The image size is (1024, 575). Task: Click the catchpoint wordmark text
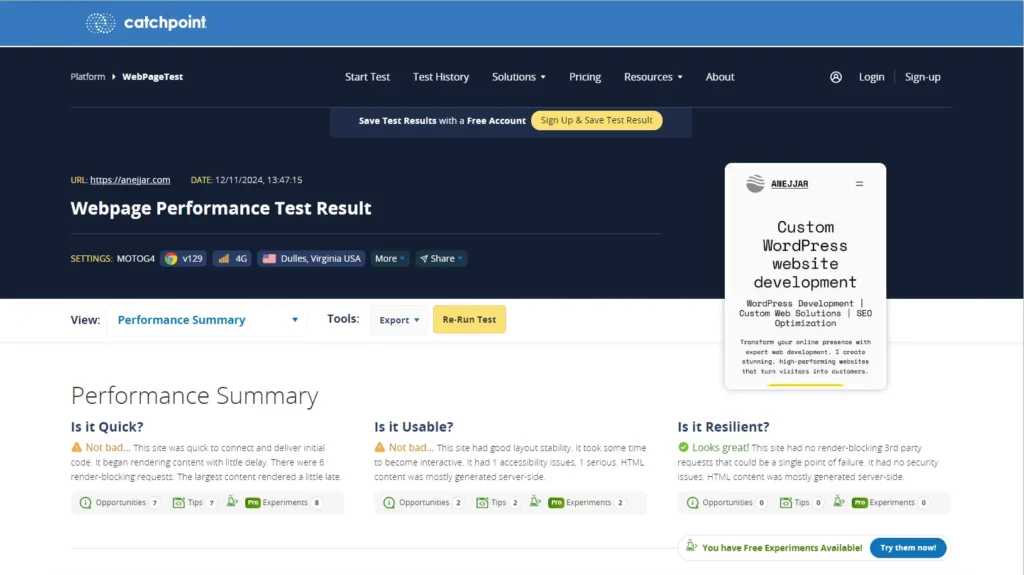coord(165,23)
